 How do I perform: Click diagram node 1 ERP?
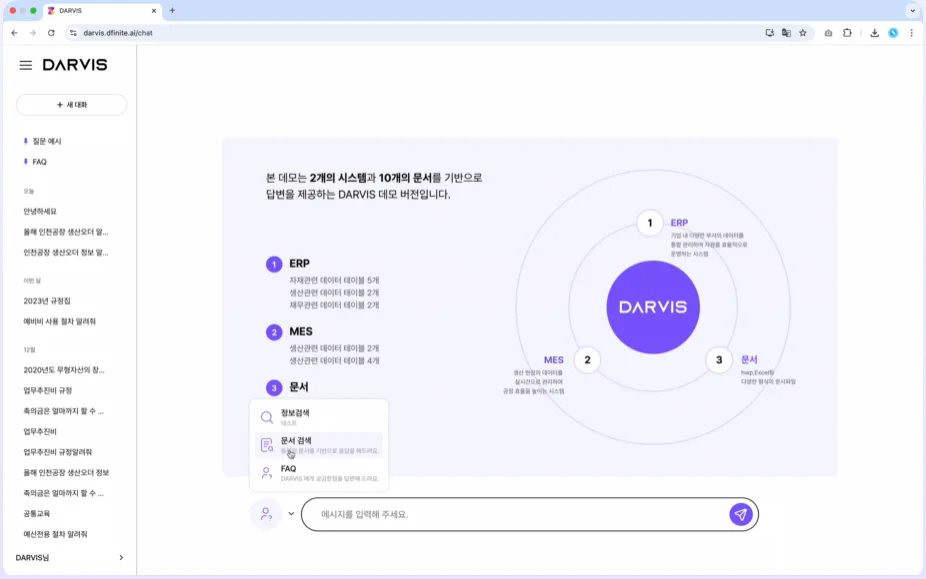pos(650,223)
